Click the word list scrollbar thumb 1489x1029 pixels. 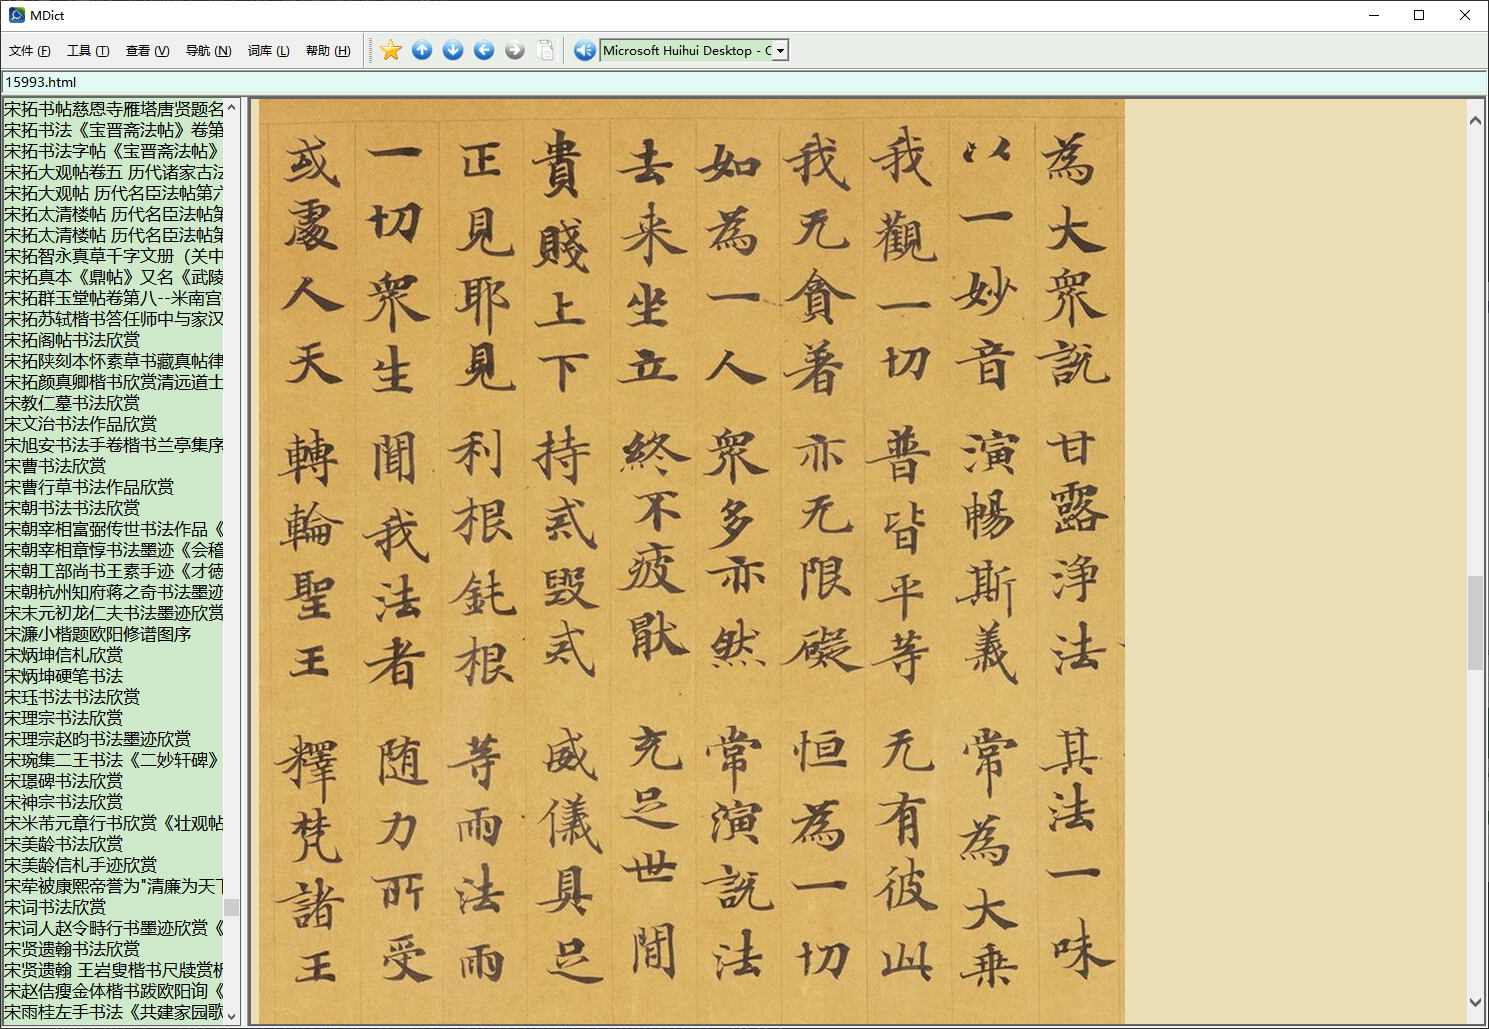coord(232,907)
